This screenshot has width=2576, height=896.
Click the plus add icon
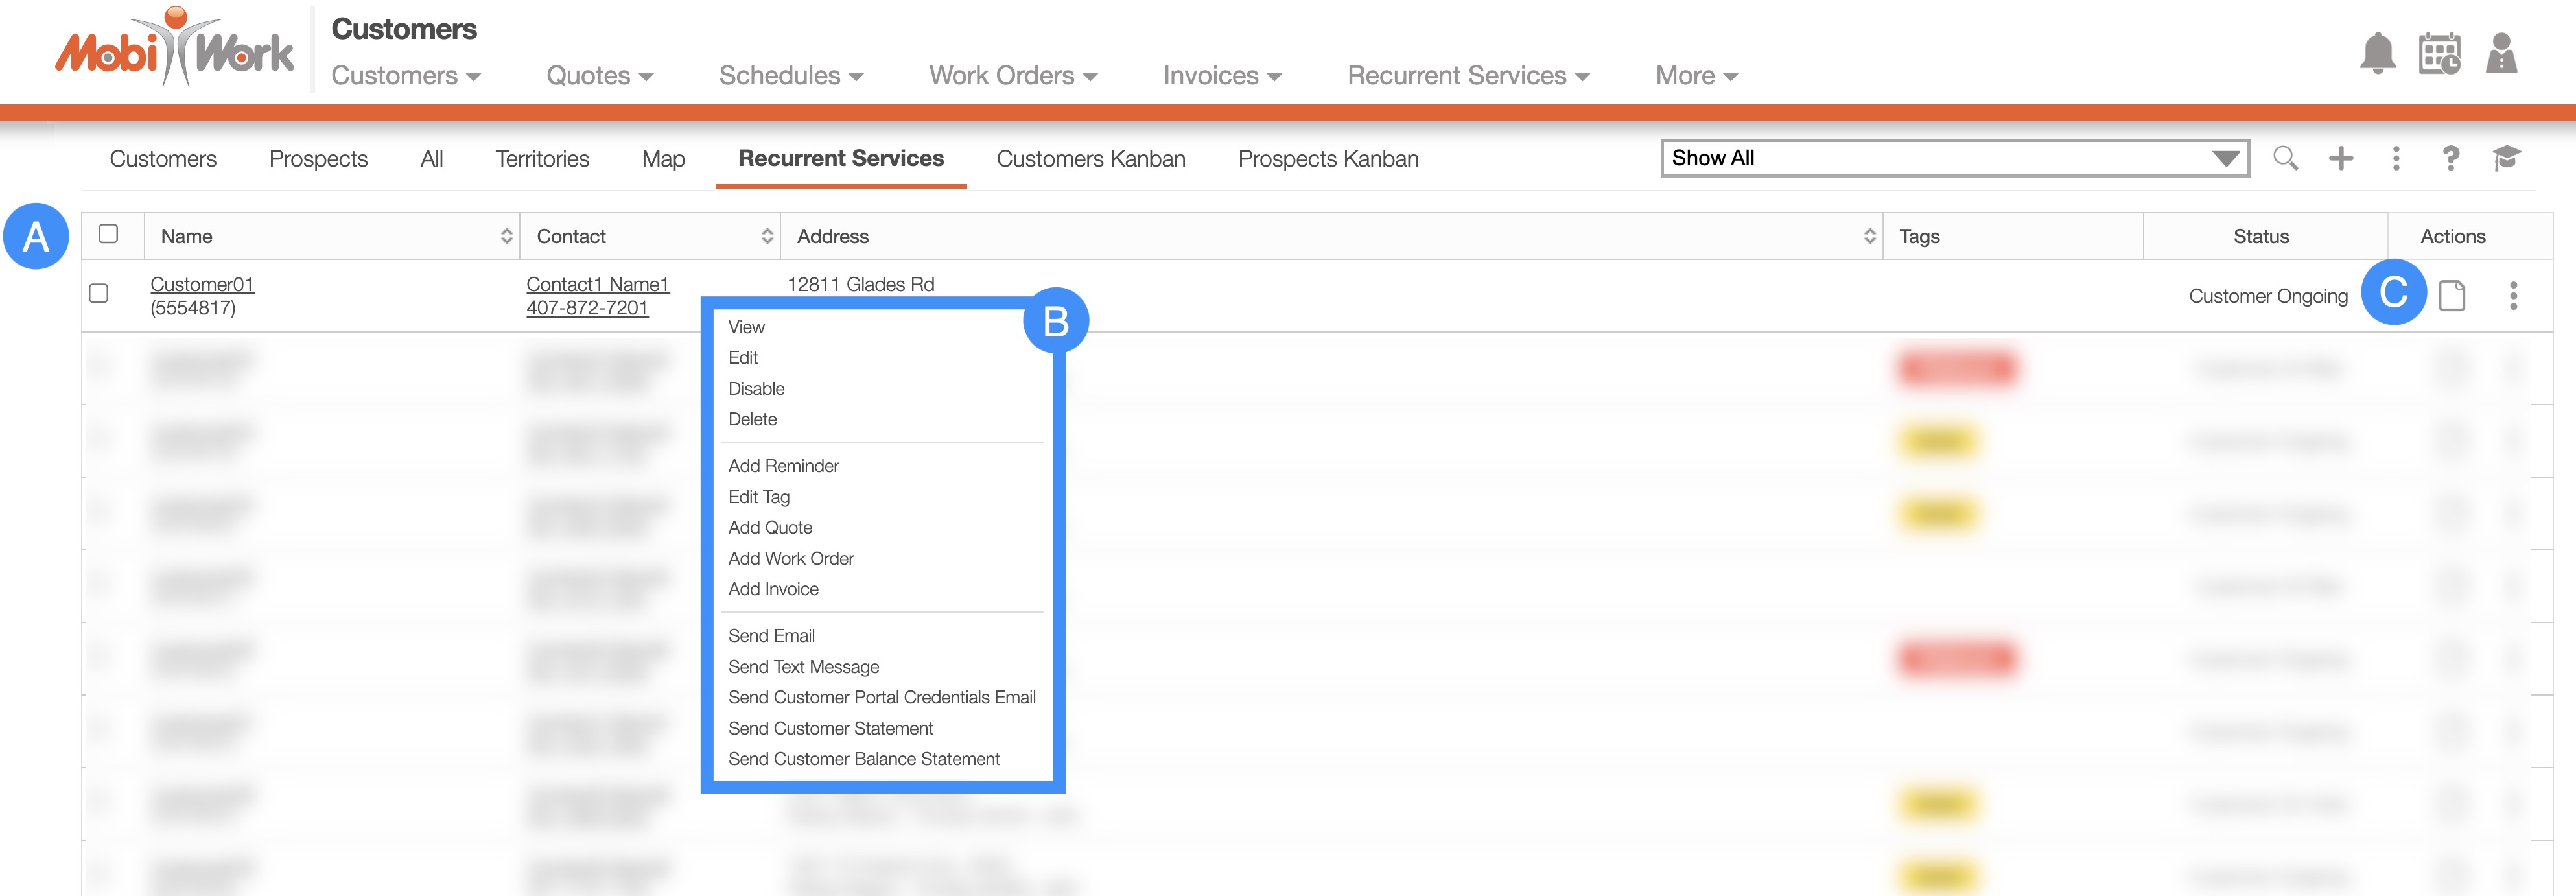2340,158
